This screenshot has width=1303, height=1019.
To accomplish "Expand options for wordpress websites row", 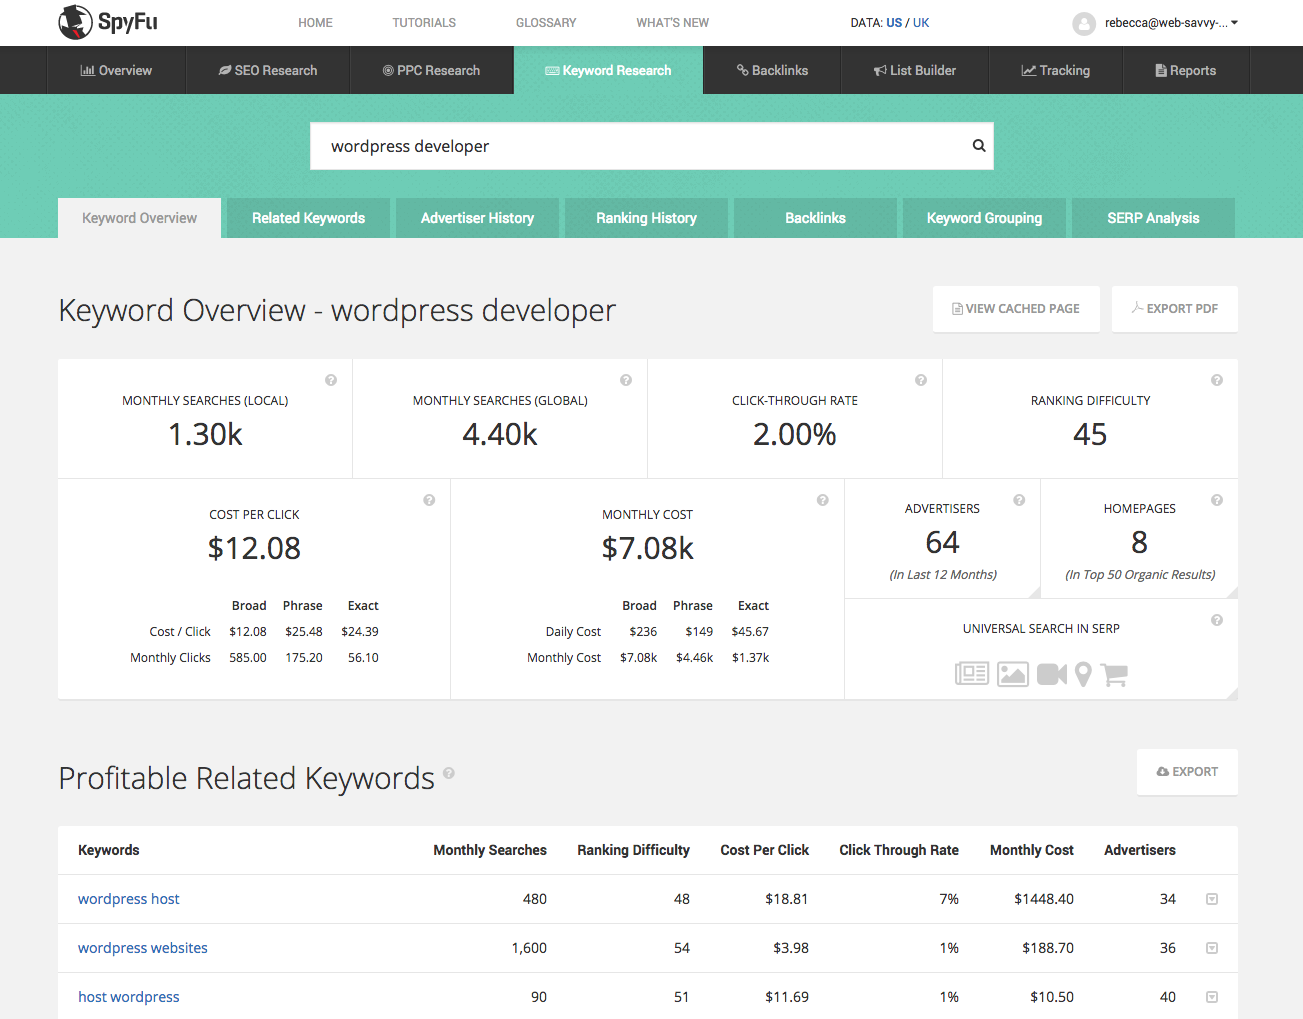I will point(1212,948).
